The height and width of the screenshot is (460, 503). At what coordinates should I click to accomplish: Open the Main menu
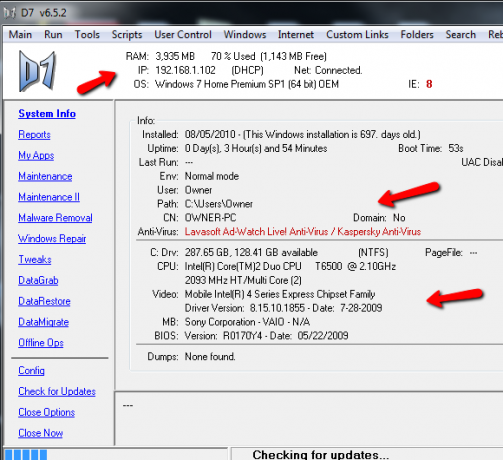pos(20,34)
